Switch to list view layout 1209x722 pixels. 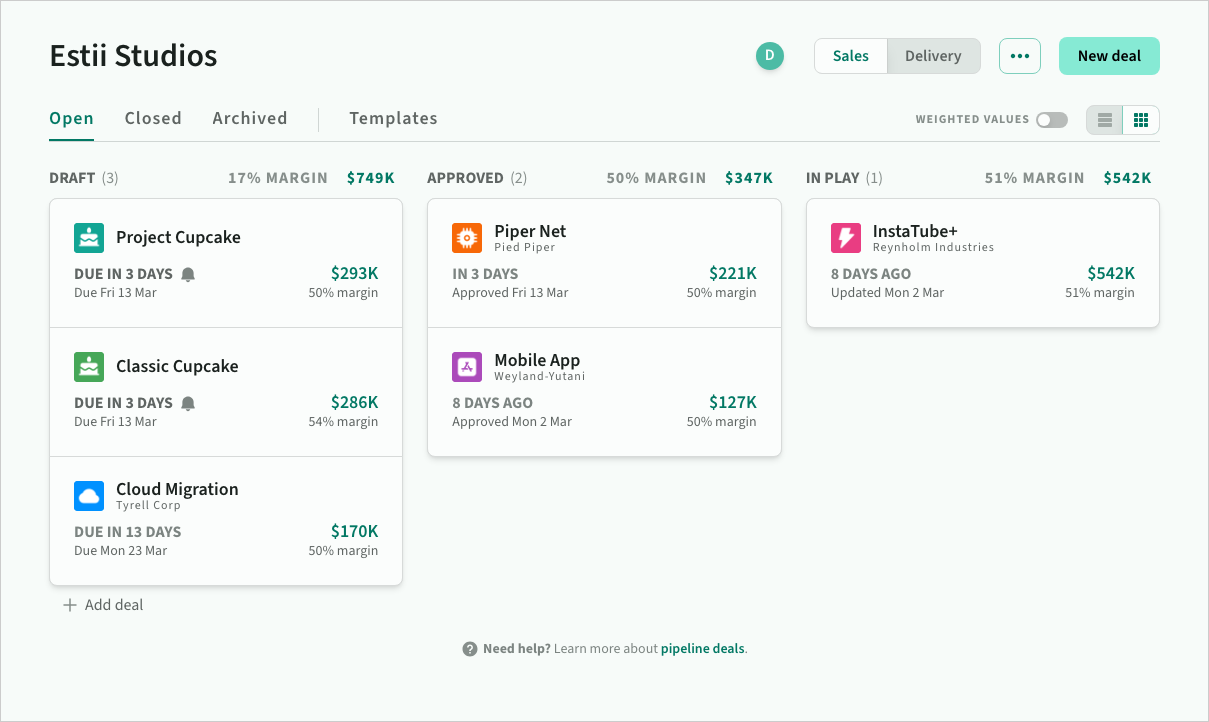point(1105,120)
